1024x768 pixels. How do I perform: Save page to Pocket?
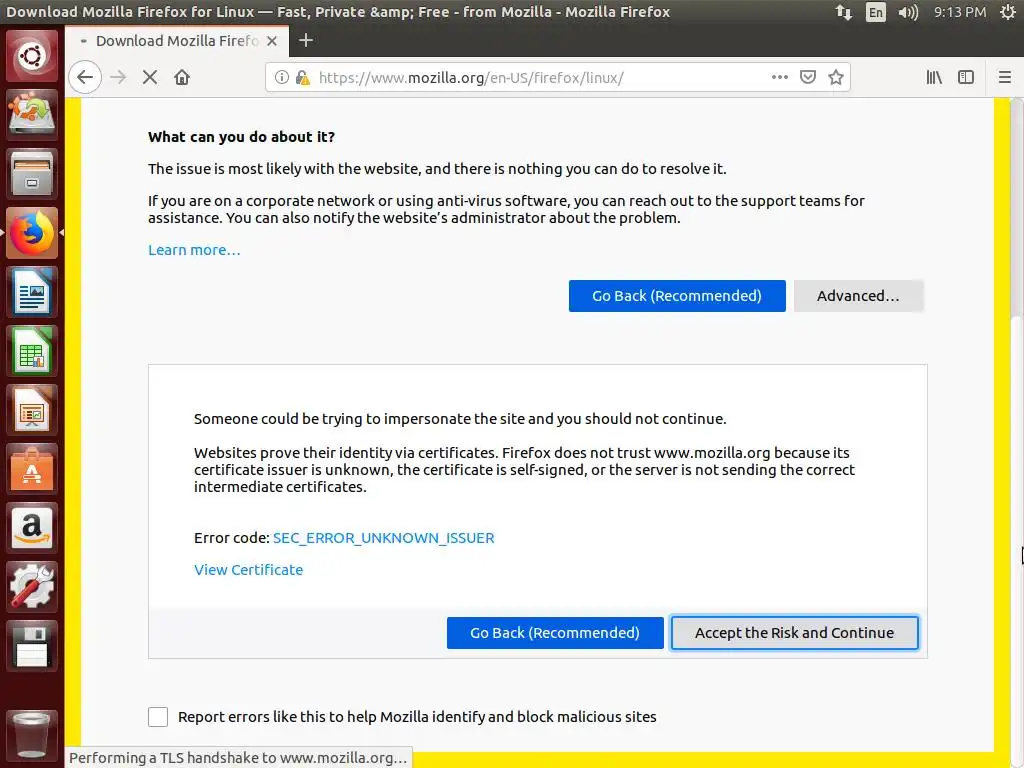click(808, 77)
